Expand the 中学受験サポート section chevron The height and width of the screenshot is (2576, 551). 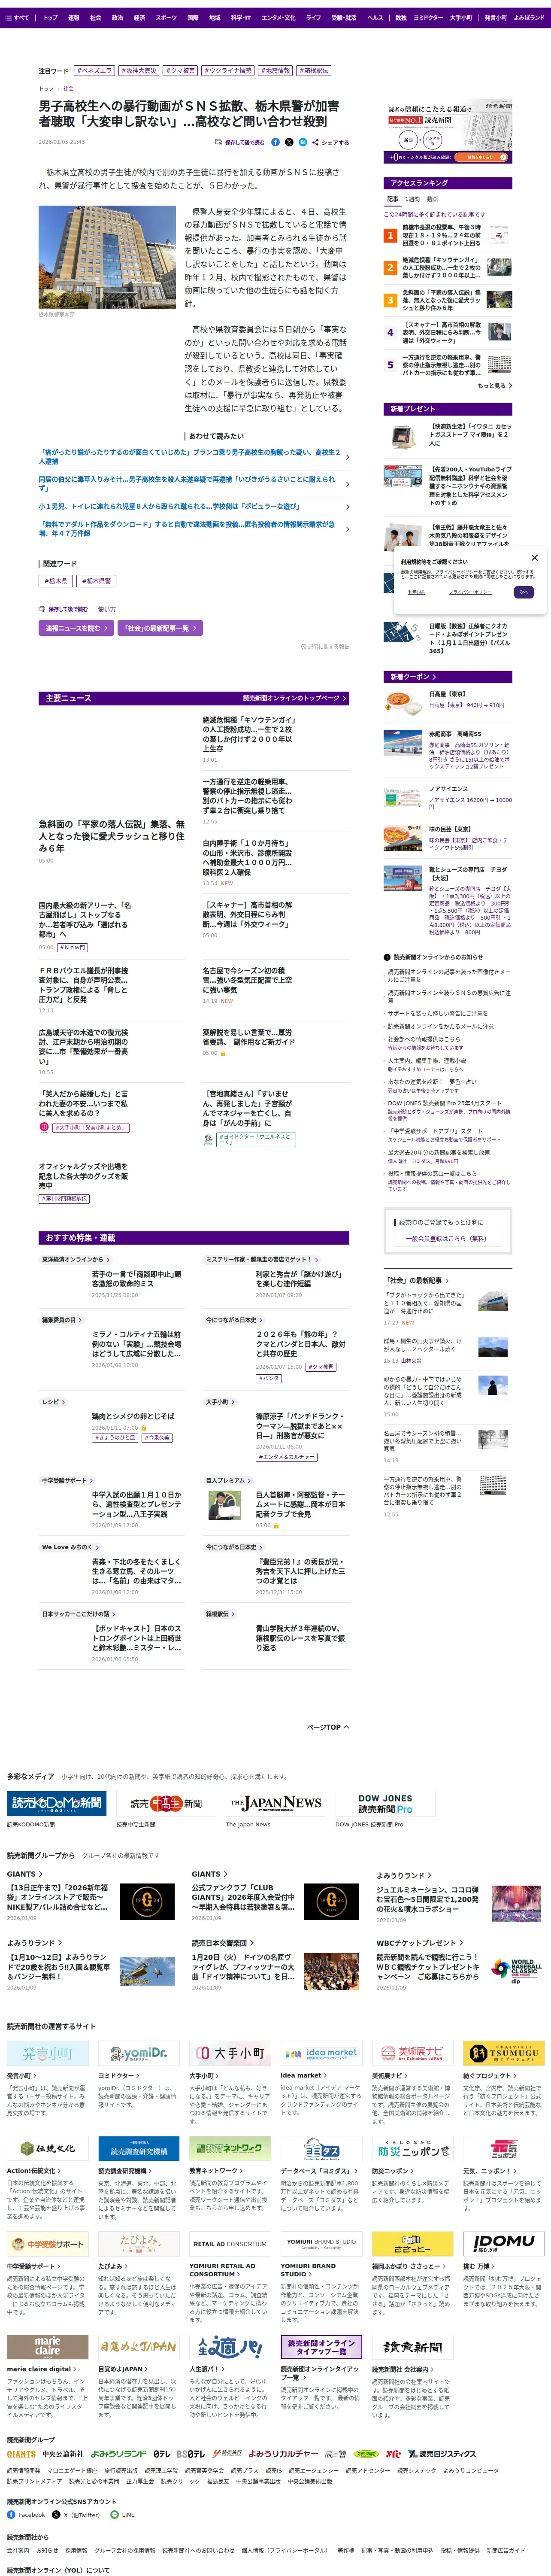click(92, 1481)
